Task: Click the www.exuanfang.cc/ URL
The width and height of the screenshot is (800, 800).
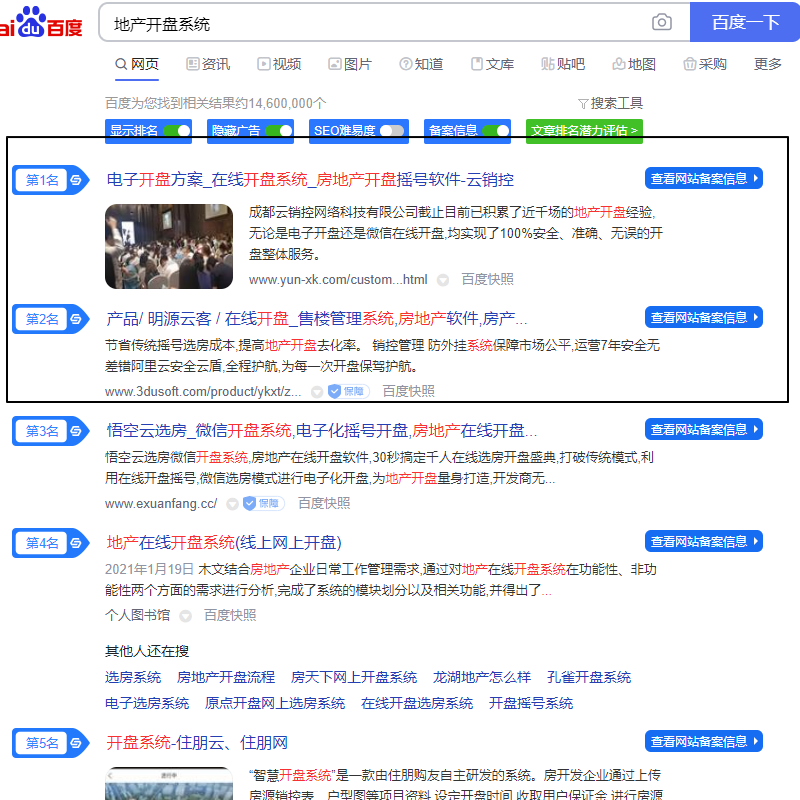Action: click(161, 504)
